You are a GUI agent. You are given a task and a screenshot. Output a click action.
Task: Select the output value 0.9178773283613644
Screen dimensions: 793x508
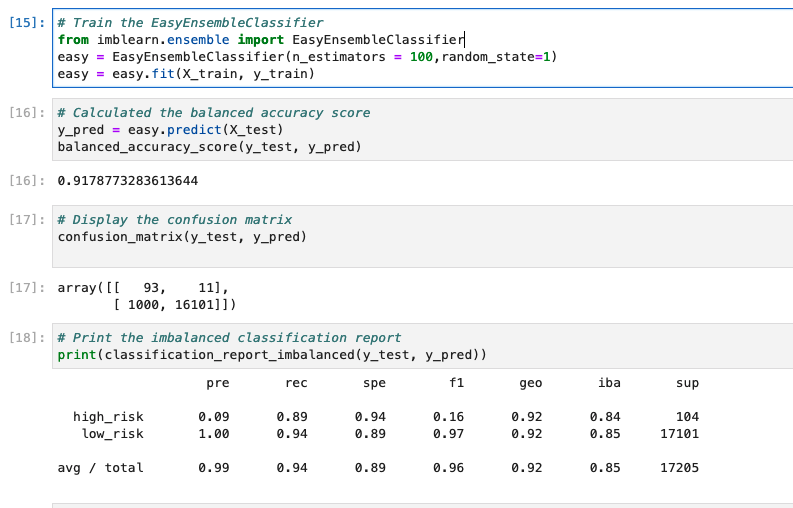[x=128, y=181]
